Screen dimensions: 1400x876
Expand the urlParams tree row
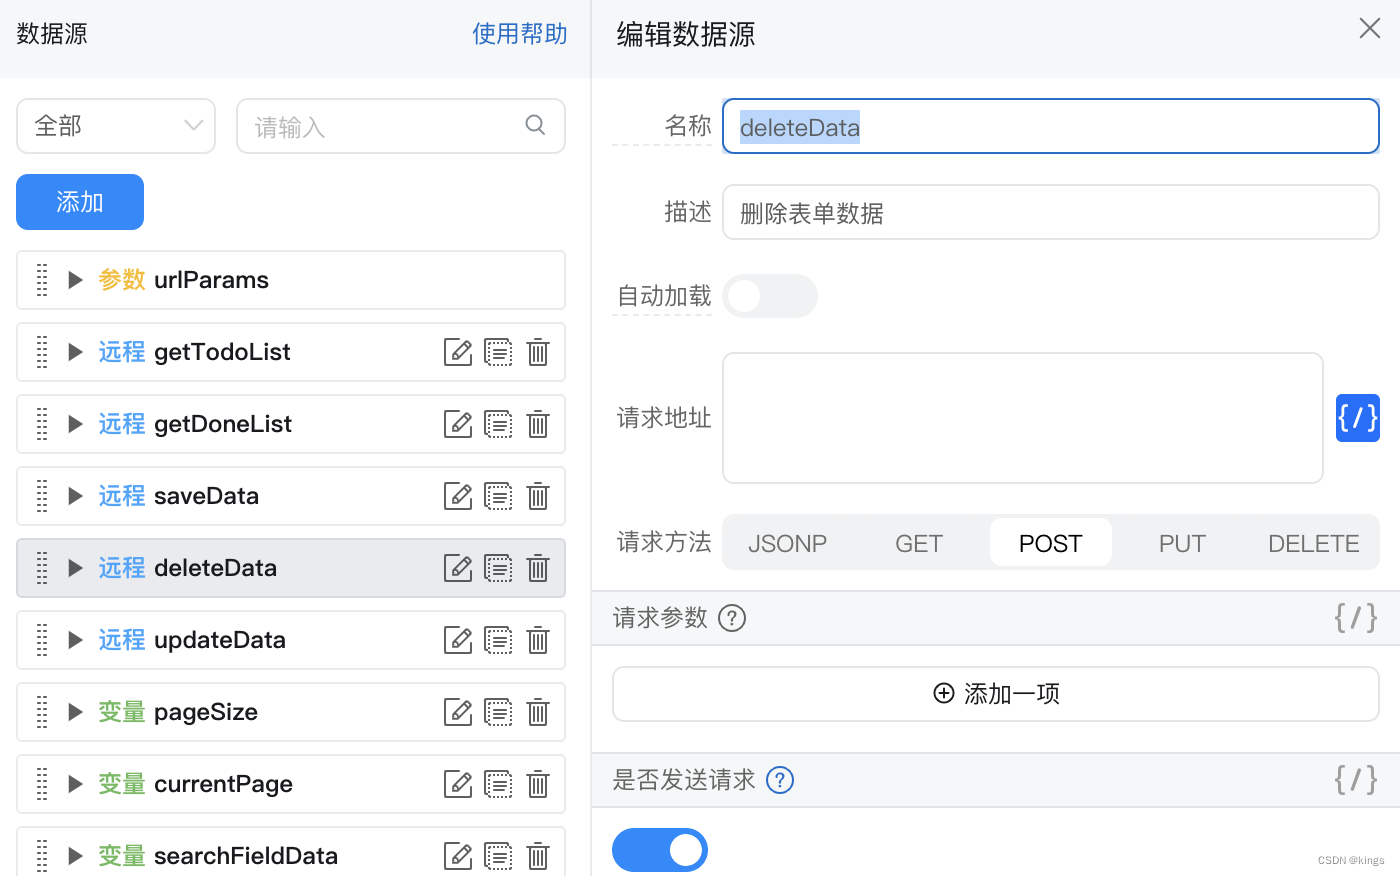coord(75,280)
